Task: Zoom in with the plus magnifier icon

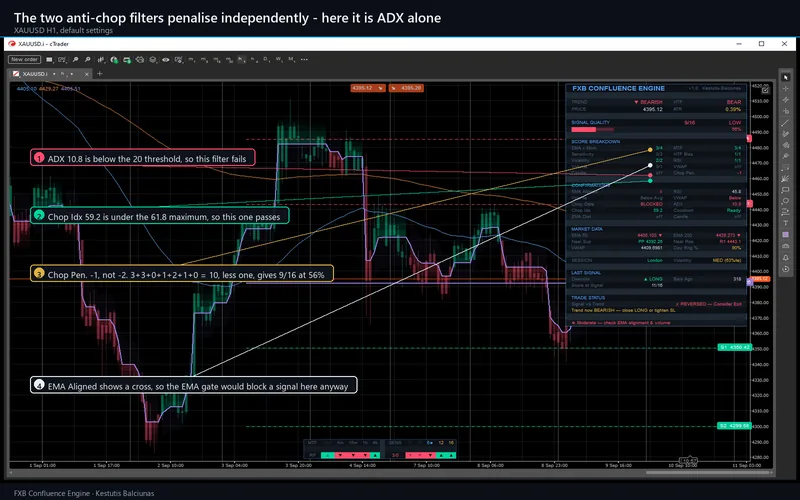Action: pyautogui.click(x=75, y=60)
